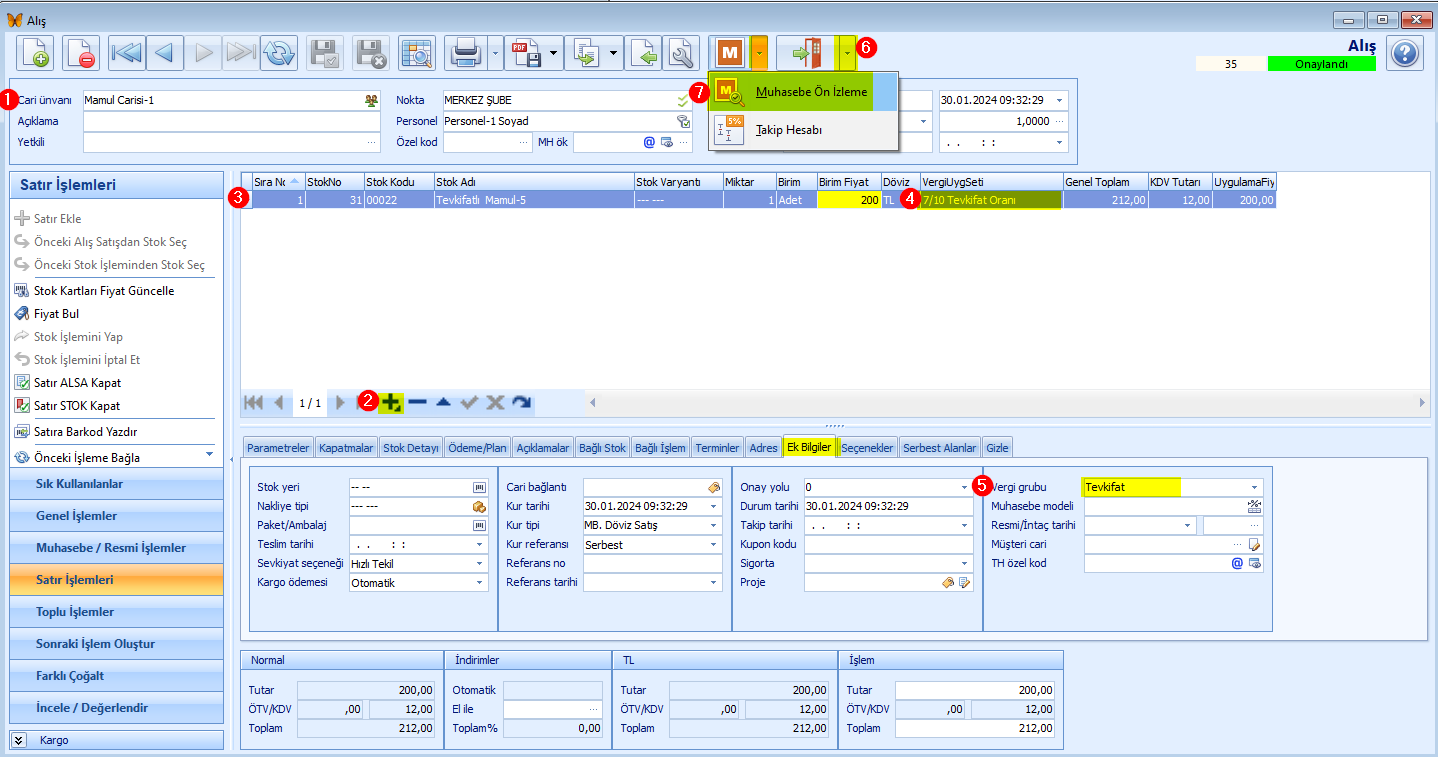This screenshot has width=1438, height=757.
Task: Click the printer icon in toolbar
Action: pyautogui.click(x=466, y=52)
